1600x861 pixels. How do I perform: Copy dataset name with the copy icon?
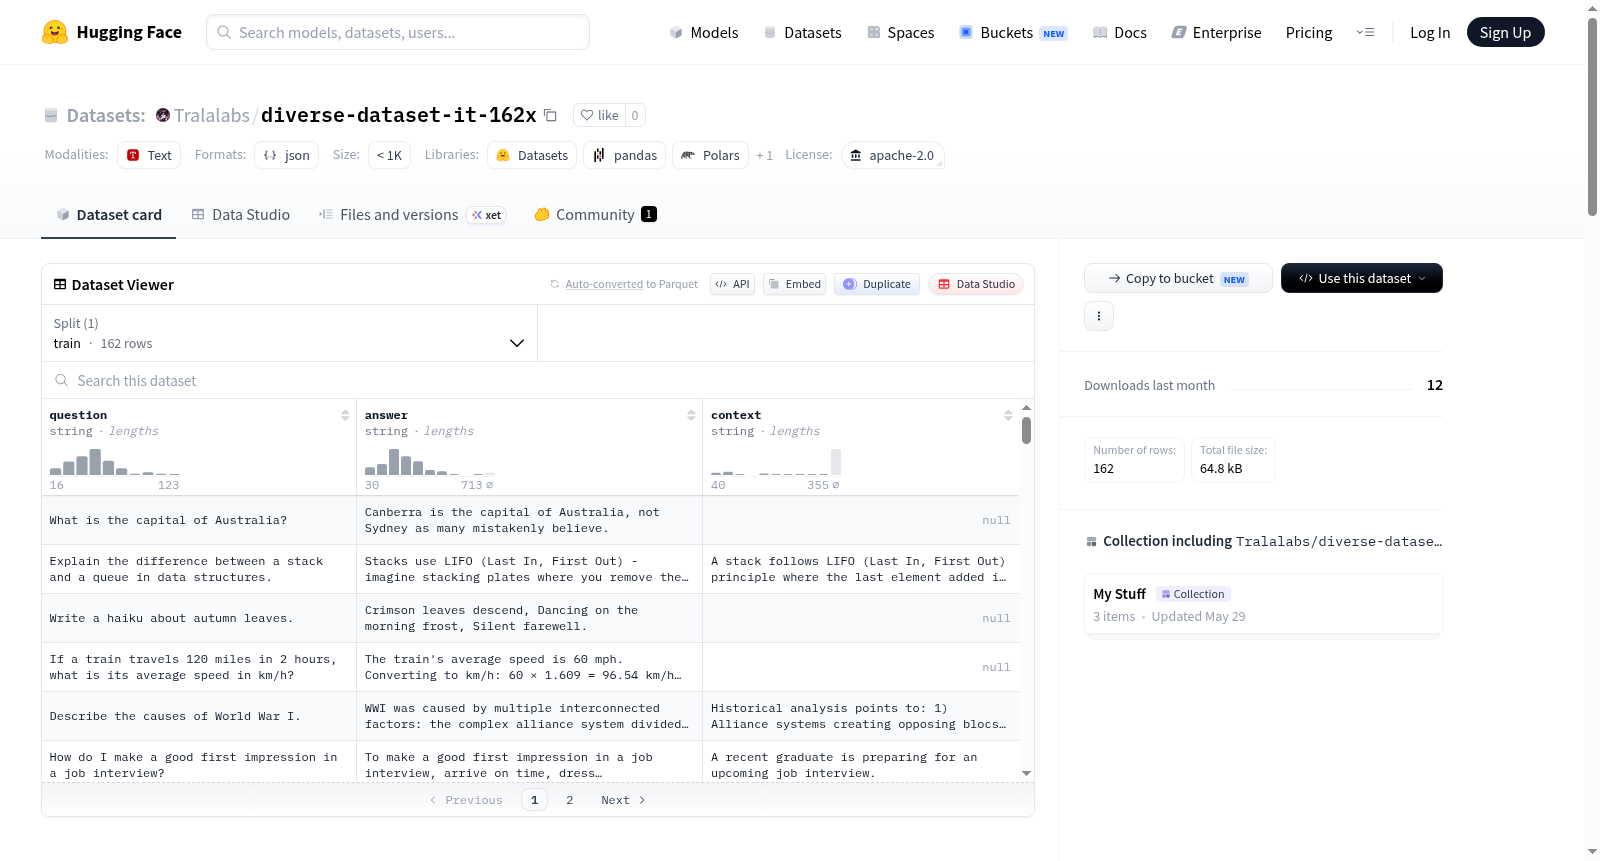tap(550, 115)
